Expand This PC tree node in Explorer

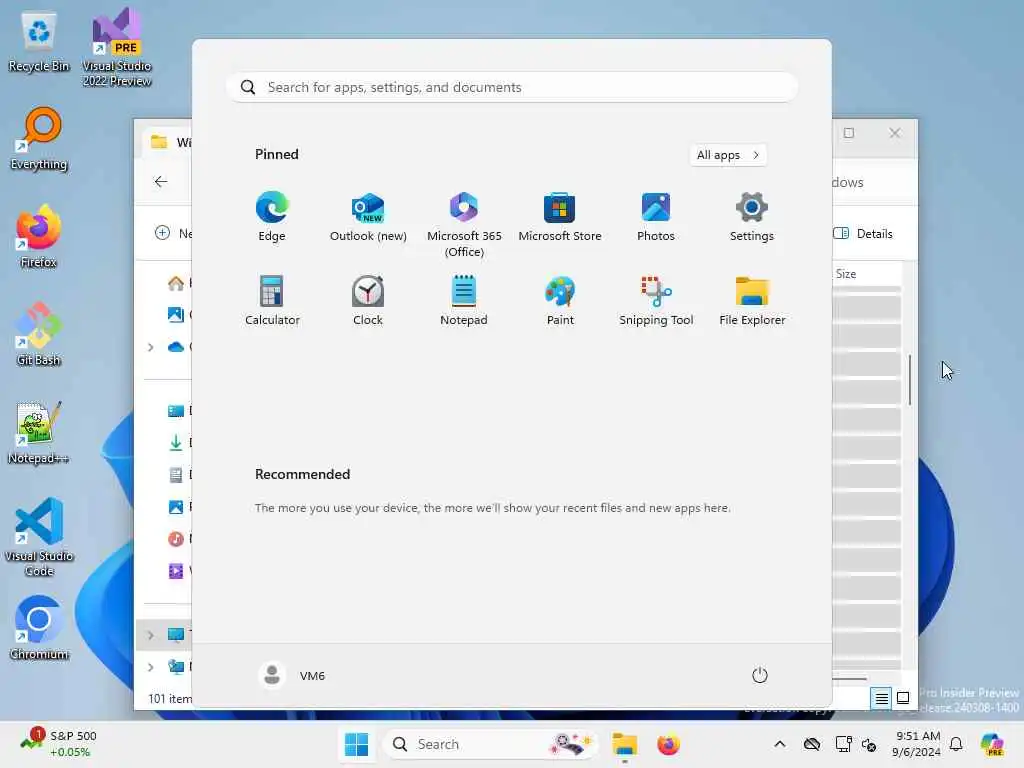coord(150,635)
